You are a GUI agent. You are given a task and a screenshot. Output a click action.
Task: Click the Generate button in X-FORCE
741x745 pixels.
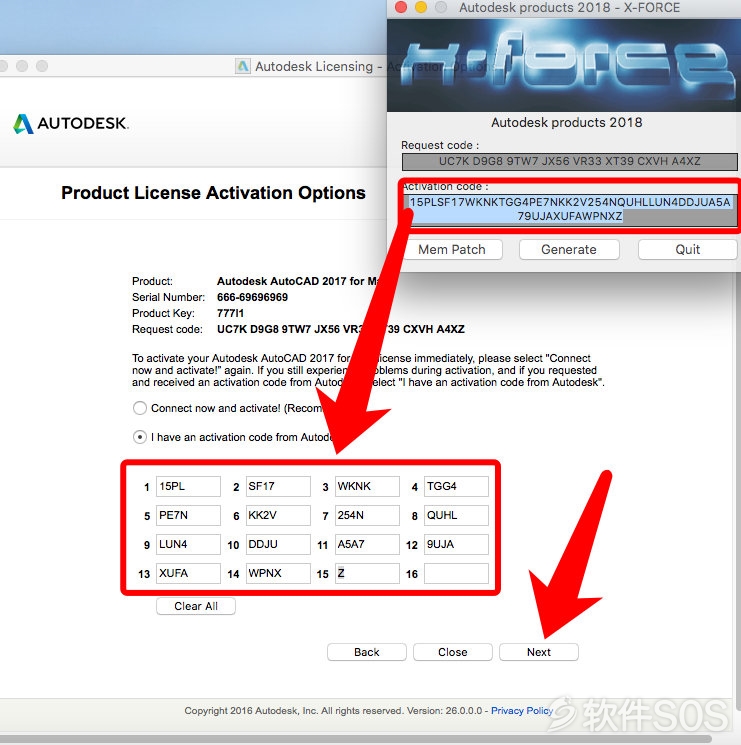[569, 249]
